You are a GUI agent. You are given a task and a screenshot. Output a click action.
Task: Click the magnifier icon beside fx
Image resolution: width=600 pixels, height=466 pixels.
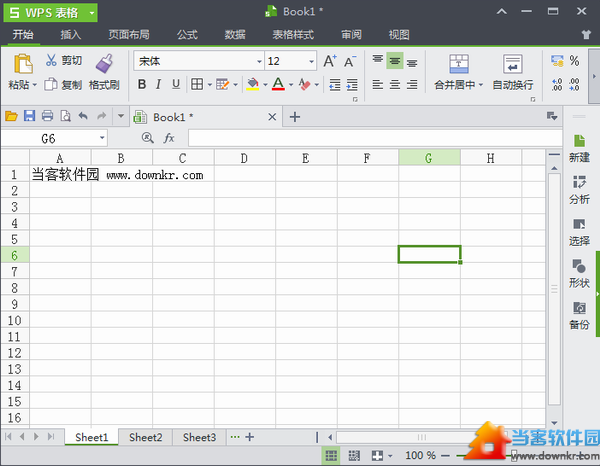[148, 138]
